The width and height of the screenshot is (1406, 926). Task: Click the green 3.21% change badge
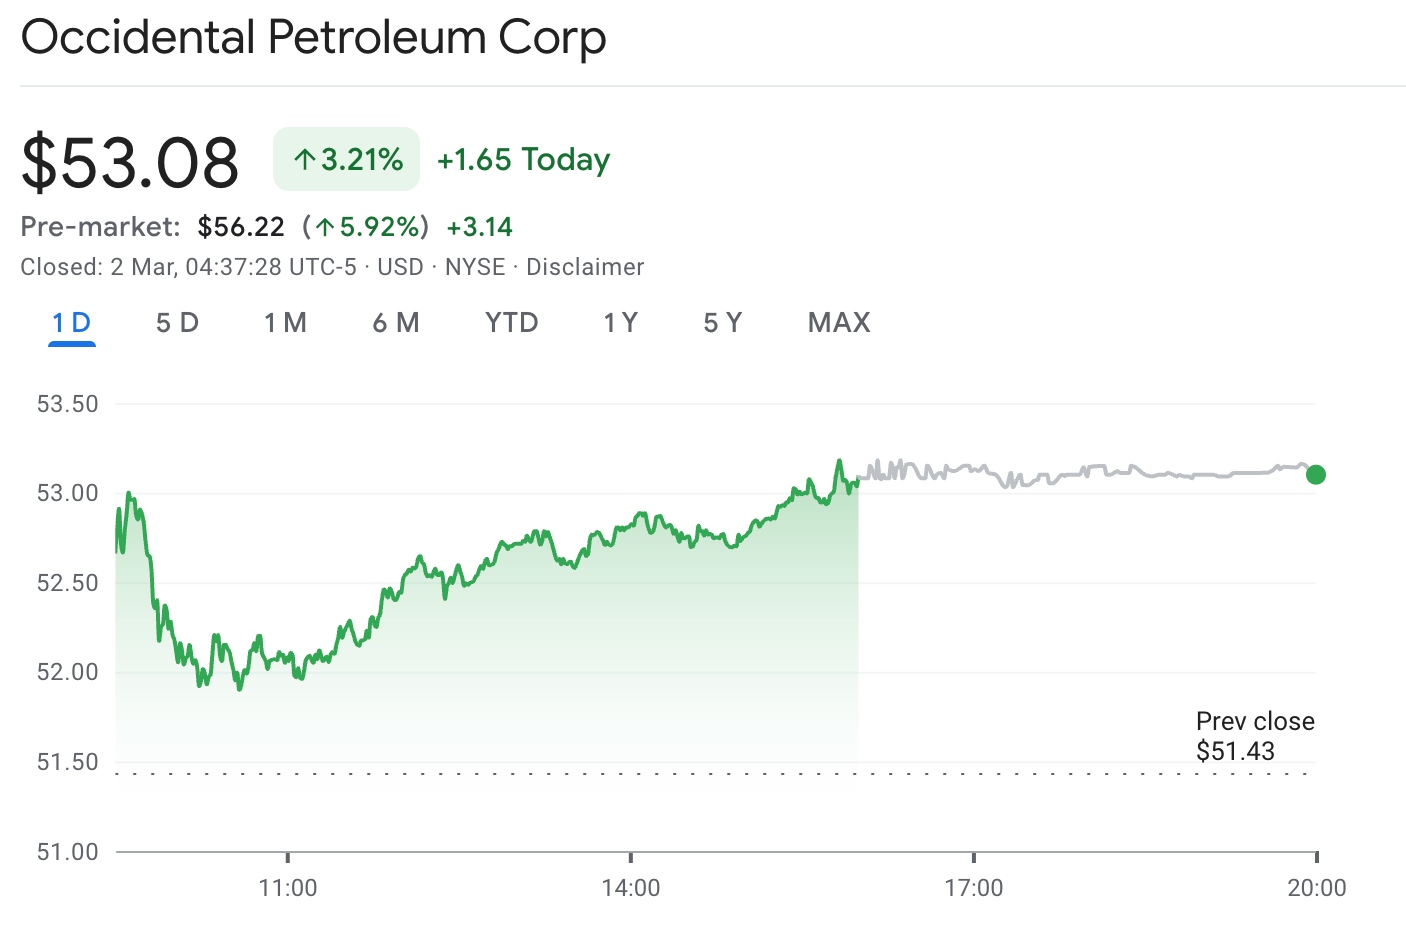(346, 159)
